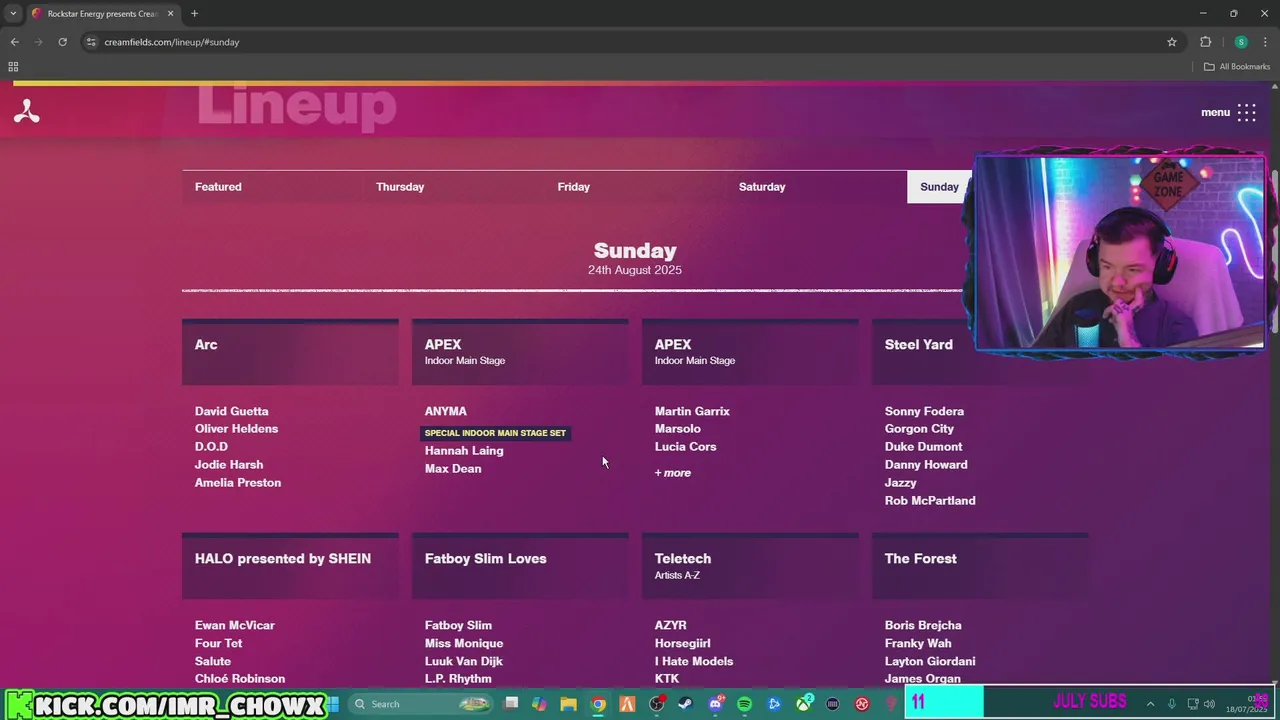
Task: Open the tab search dropdown arrow
Action: click(x=13, y=14)
